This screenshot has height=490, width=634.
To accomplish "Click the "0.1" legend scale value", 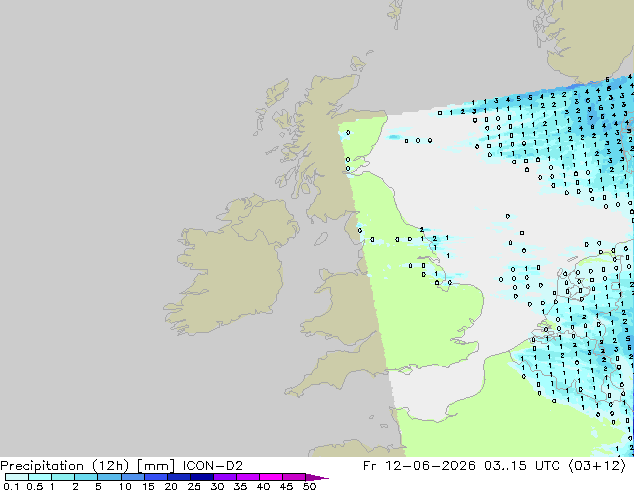I will tap(11, 486).
